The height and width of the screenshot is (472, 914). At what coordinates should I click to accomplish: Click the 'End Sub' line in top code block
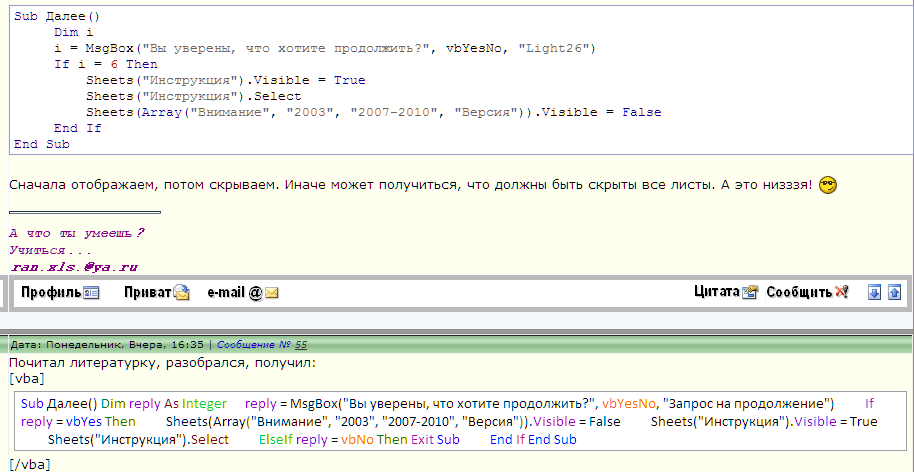click(41, 144)
